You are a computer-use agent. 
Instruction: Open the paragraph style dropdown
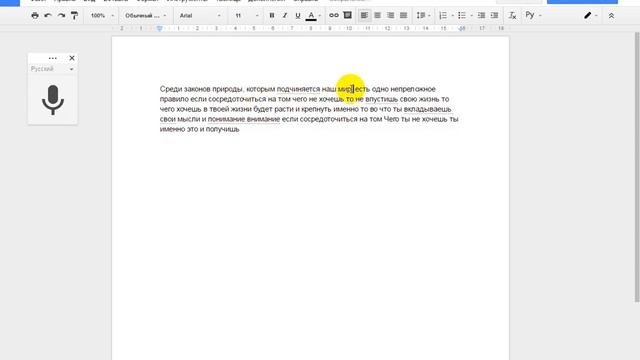click(145, 16)
